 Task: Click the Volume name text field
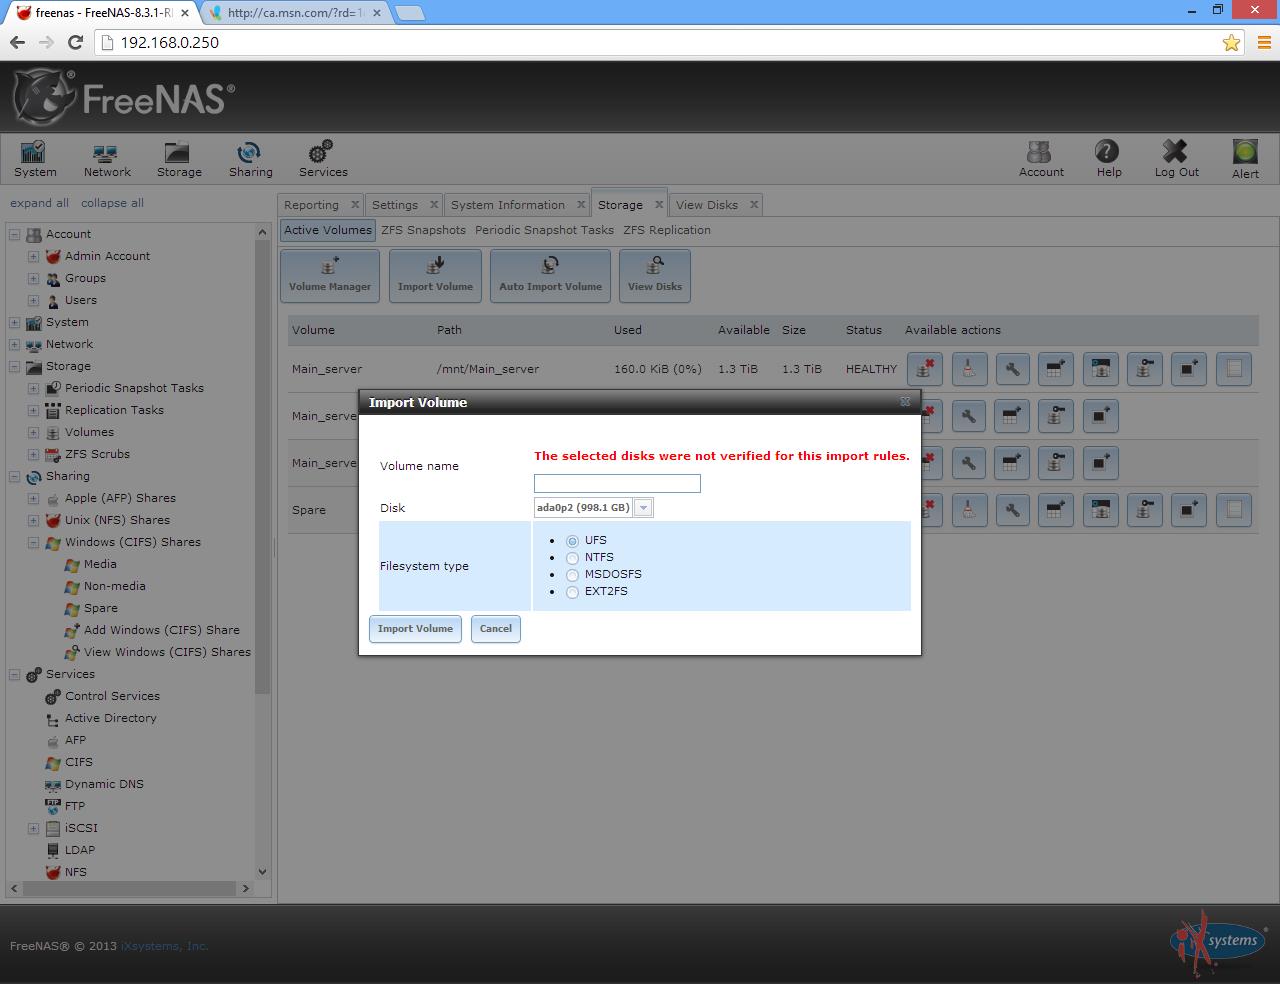pos(617,484)
